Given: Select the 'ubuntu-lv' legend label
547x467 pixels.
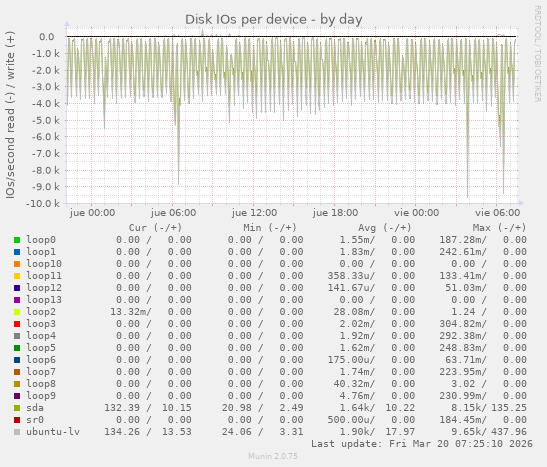Looking at the screenshot, I should coord(53,432).
